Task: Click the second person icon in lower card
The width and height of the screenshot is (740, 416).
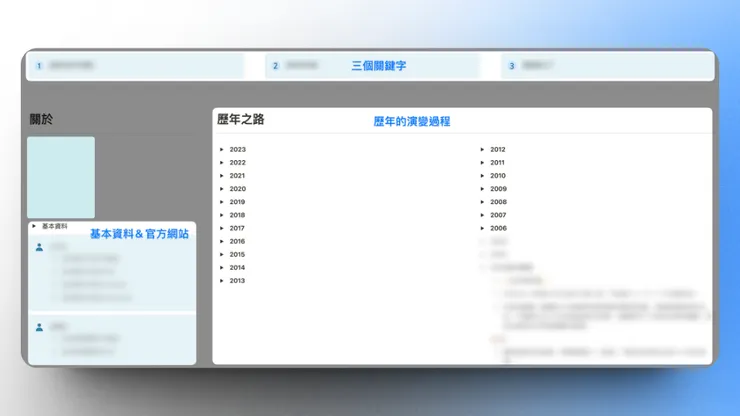Action: point(39,327)
